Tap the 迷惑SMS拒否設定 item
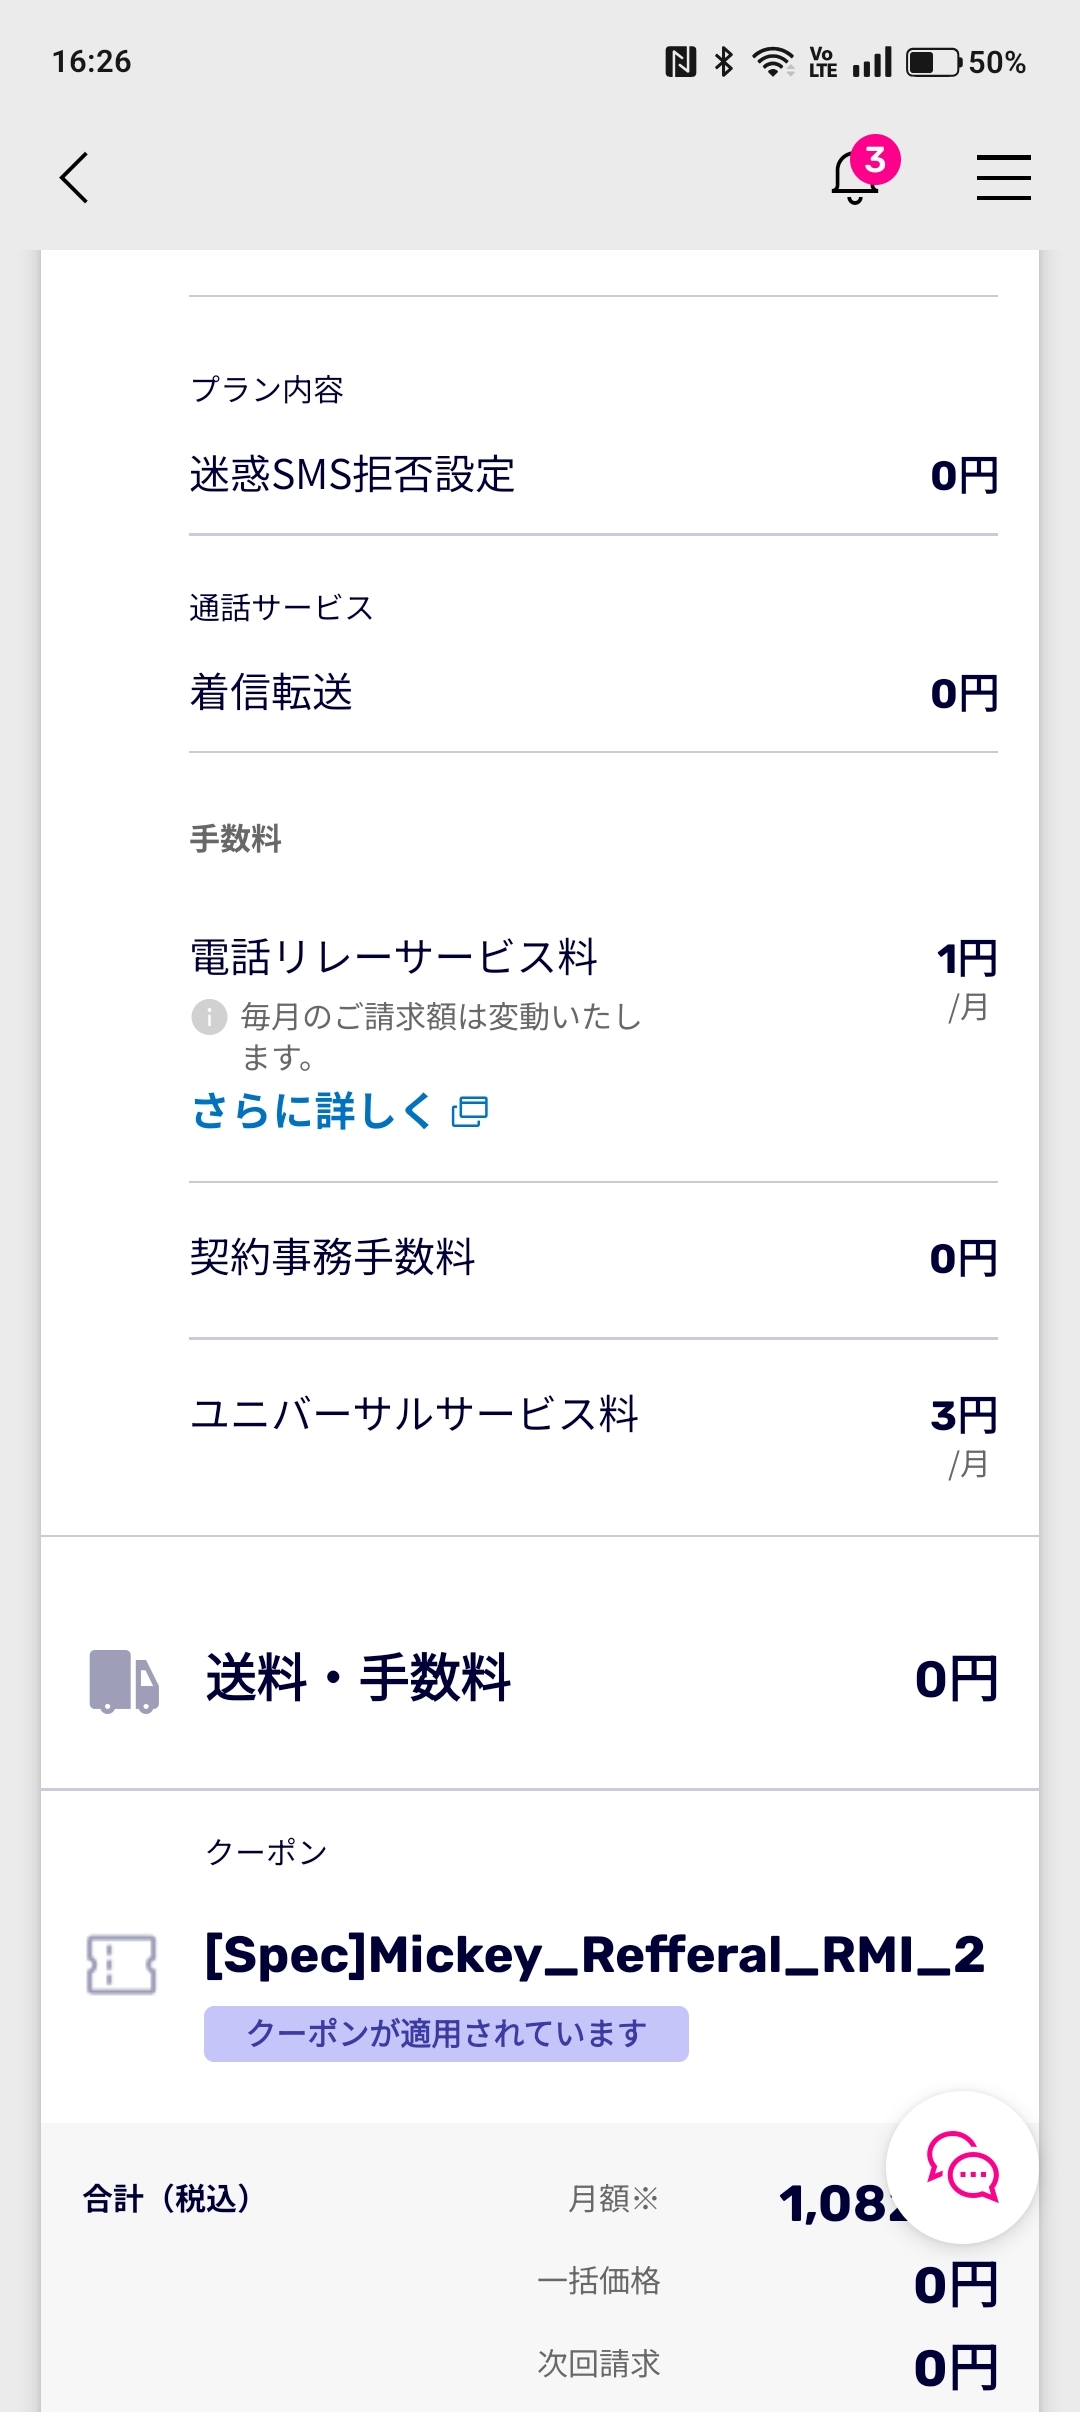The image size is (1080, 2412). 352,475
